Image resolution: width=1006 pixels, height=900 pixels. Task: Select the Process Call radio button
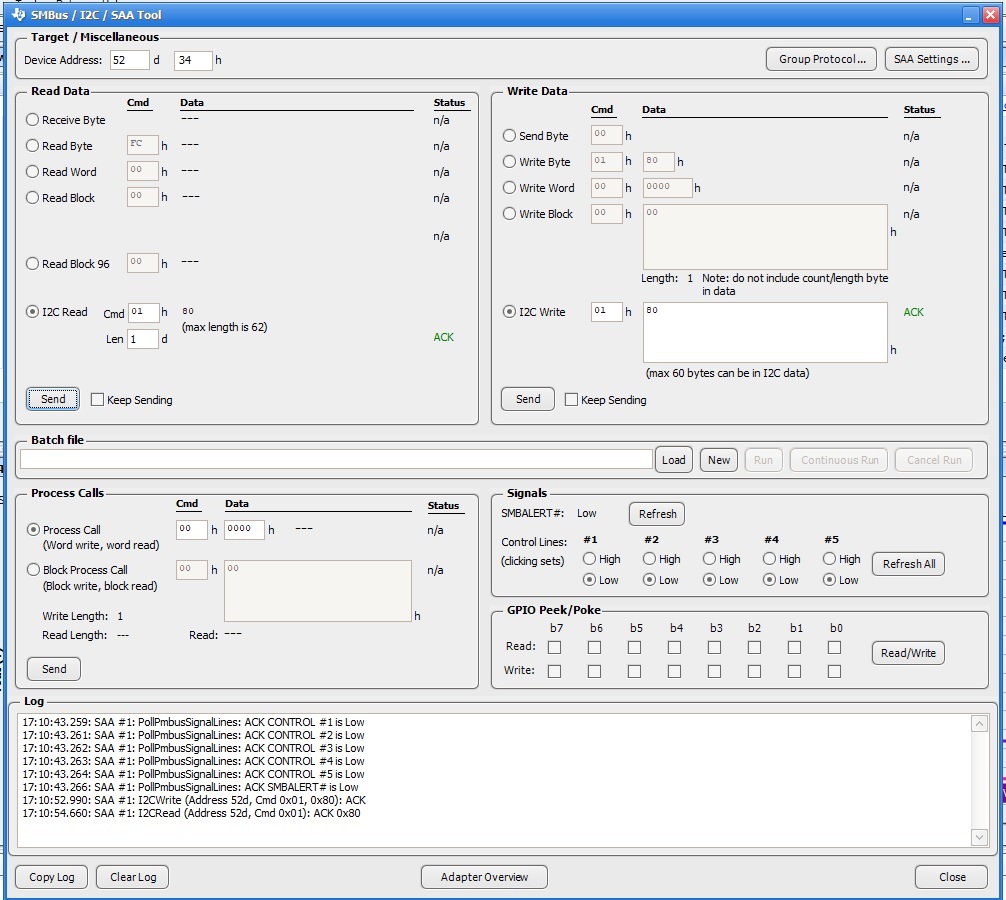pos(33,530)
